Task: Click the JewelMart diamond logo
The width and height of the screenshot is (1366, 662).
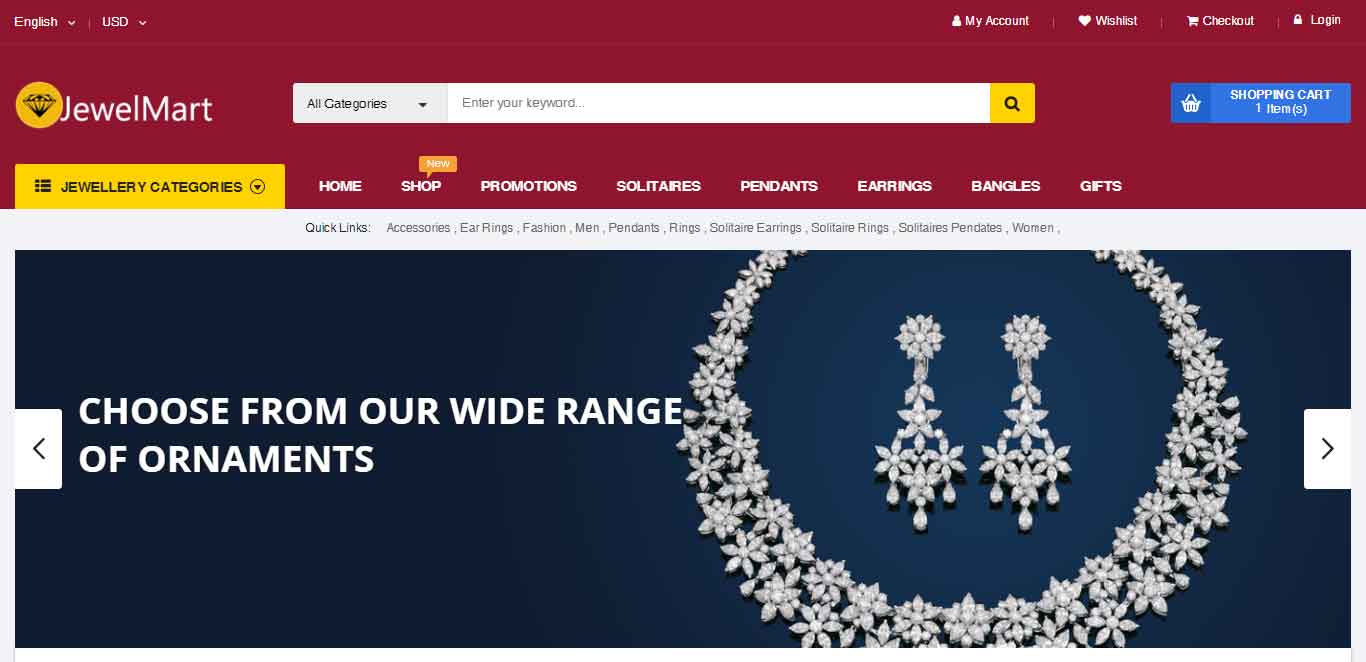Action: tap(39, 105)
